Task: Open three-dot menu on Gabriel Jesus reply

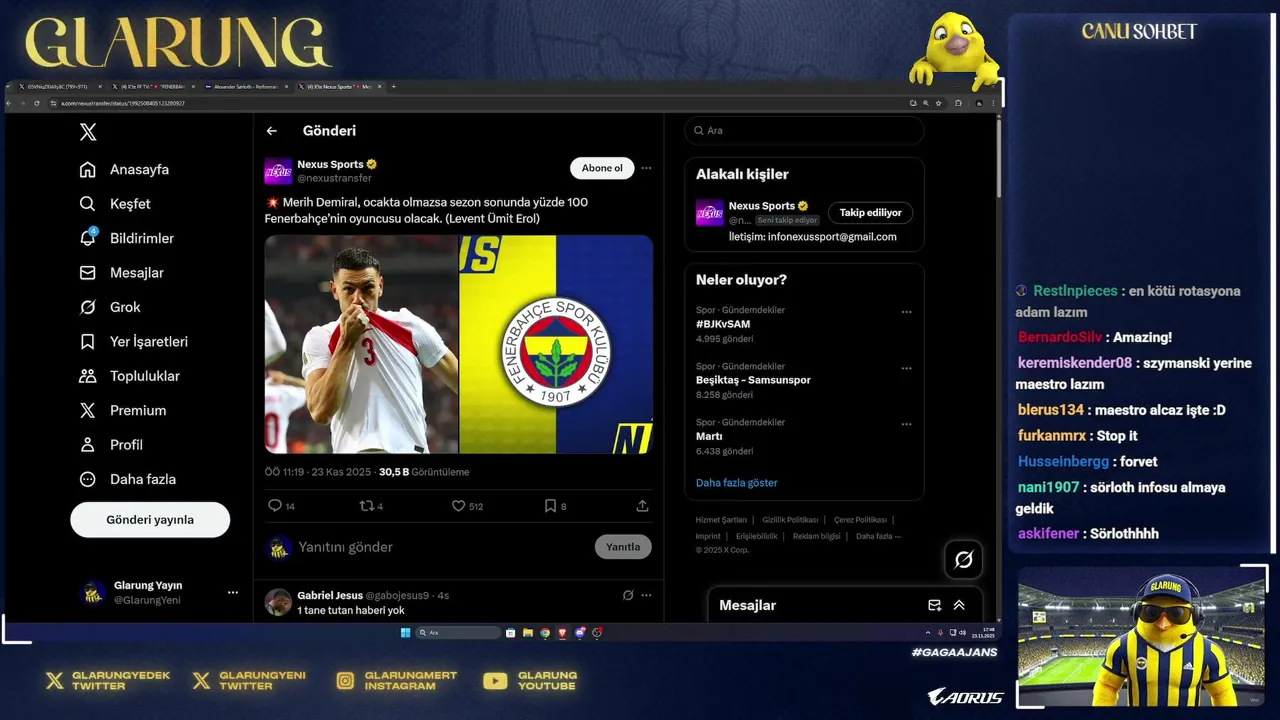Action: (x=646, y=595)
